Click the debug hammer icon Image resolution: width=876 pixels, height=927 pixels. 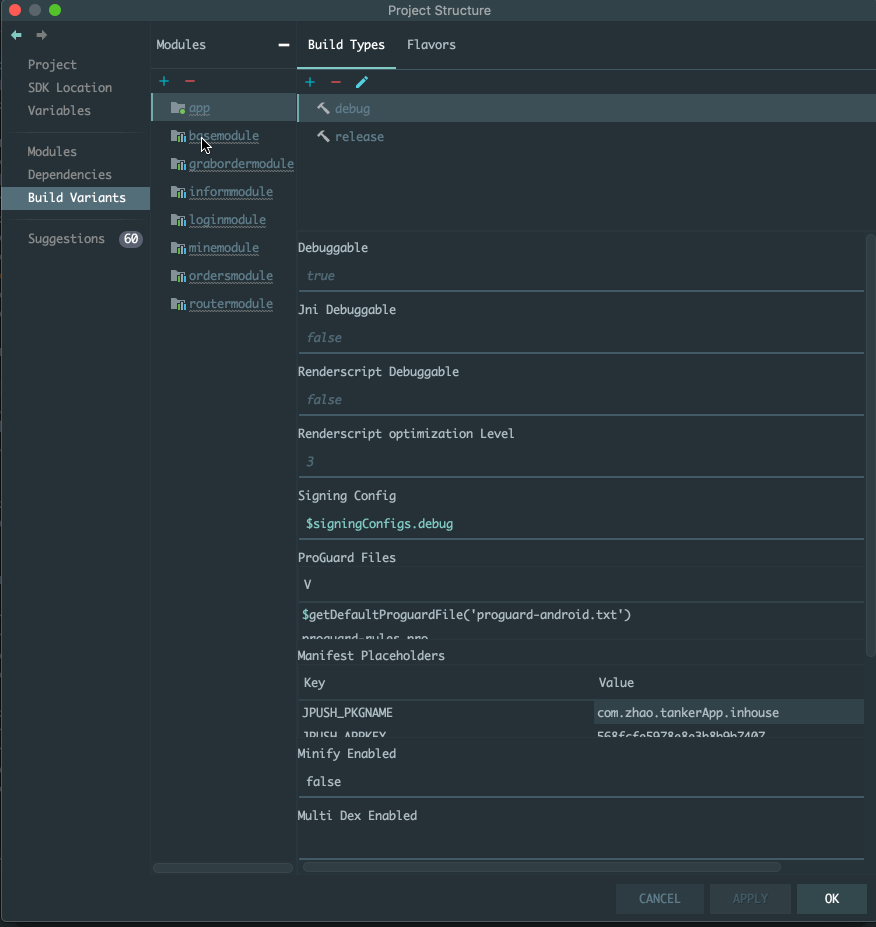click(x=323, y=108)
